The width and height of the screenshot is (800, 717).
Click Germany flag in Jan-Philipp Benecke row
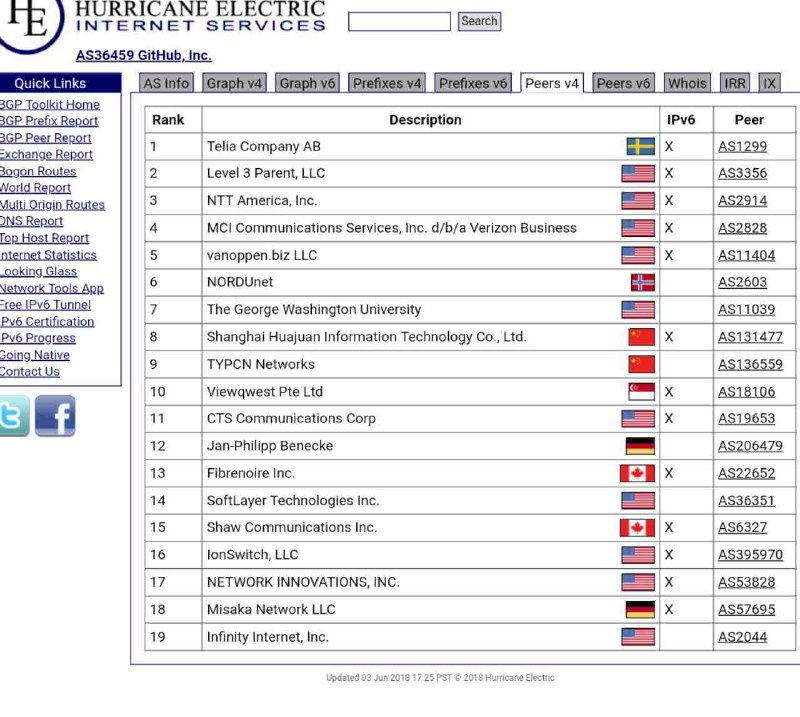640,446
